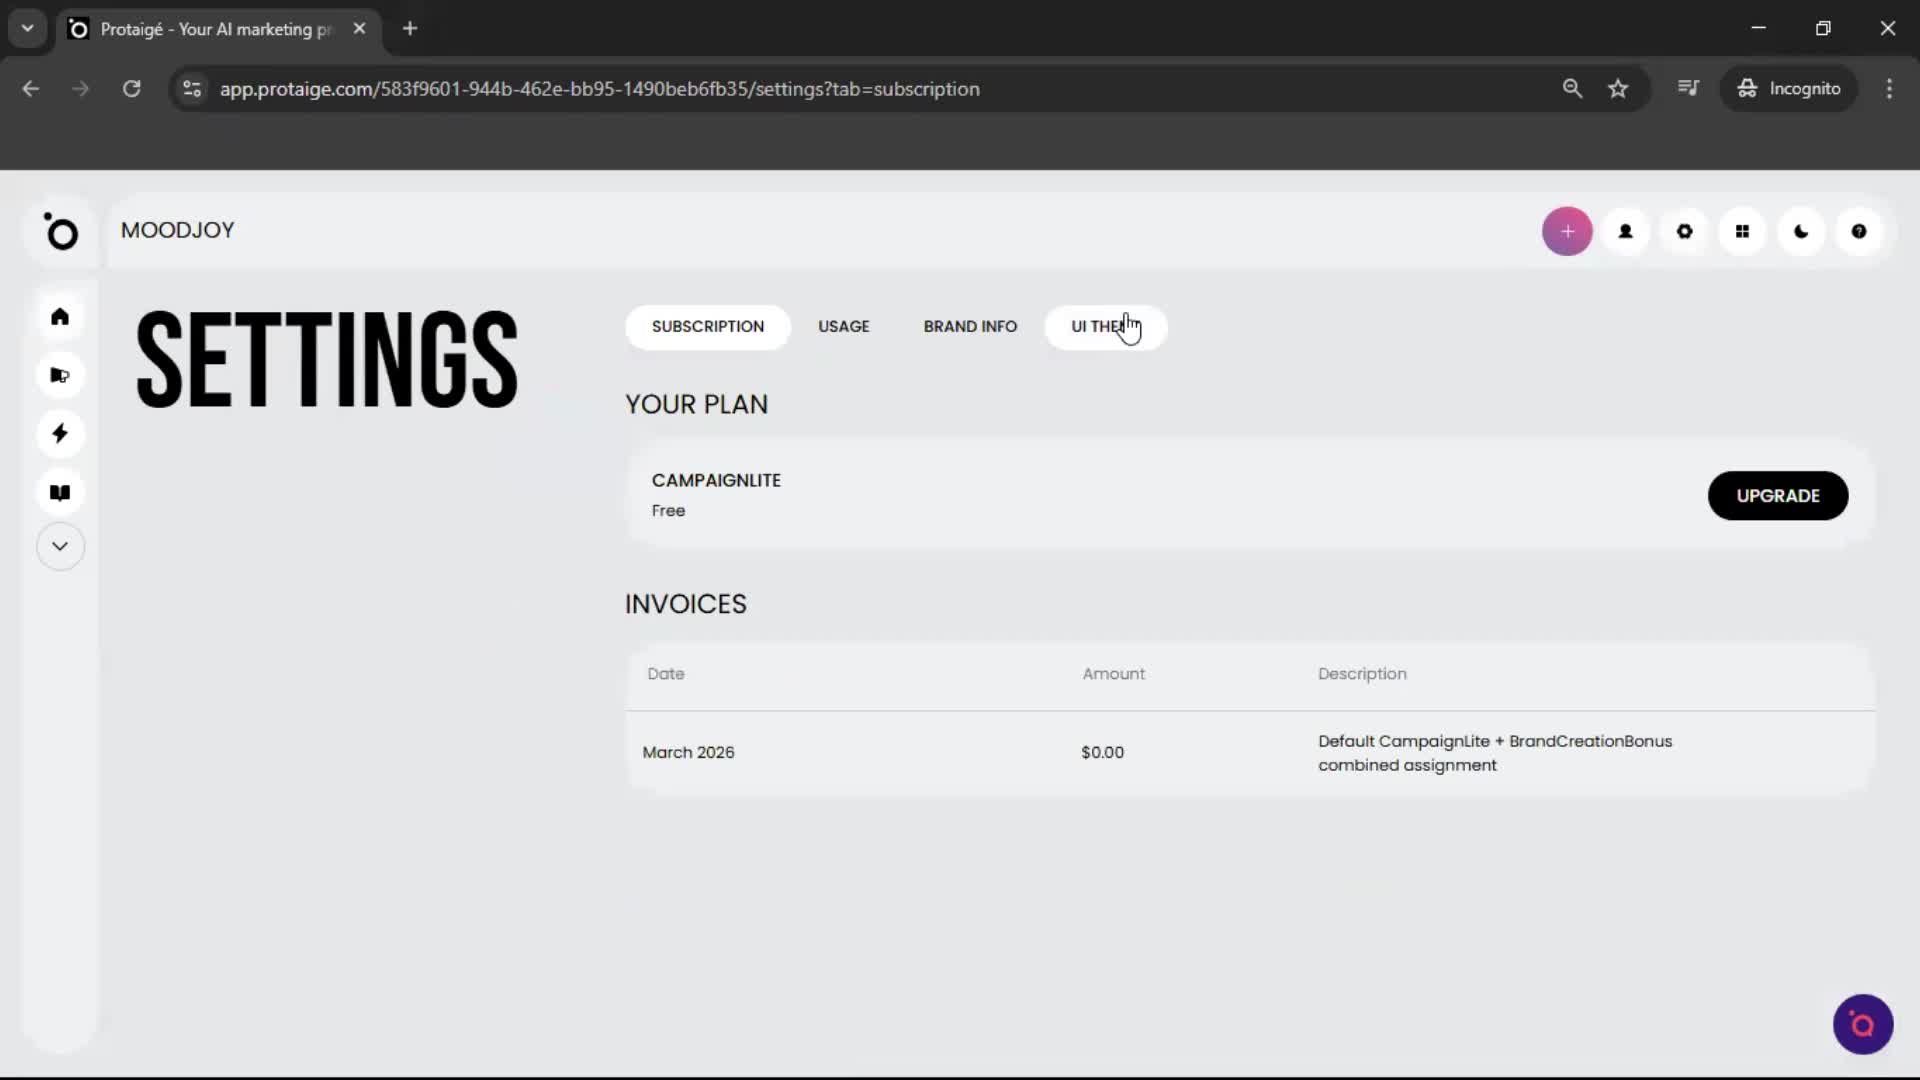Screen dimensions: 1920x1080
Task: Open the browser three-dot menu
Action: [1890, 88]
